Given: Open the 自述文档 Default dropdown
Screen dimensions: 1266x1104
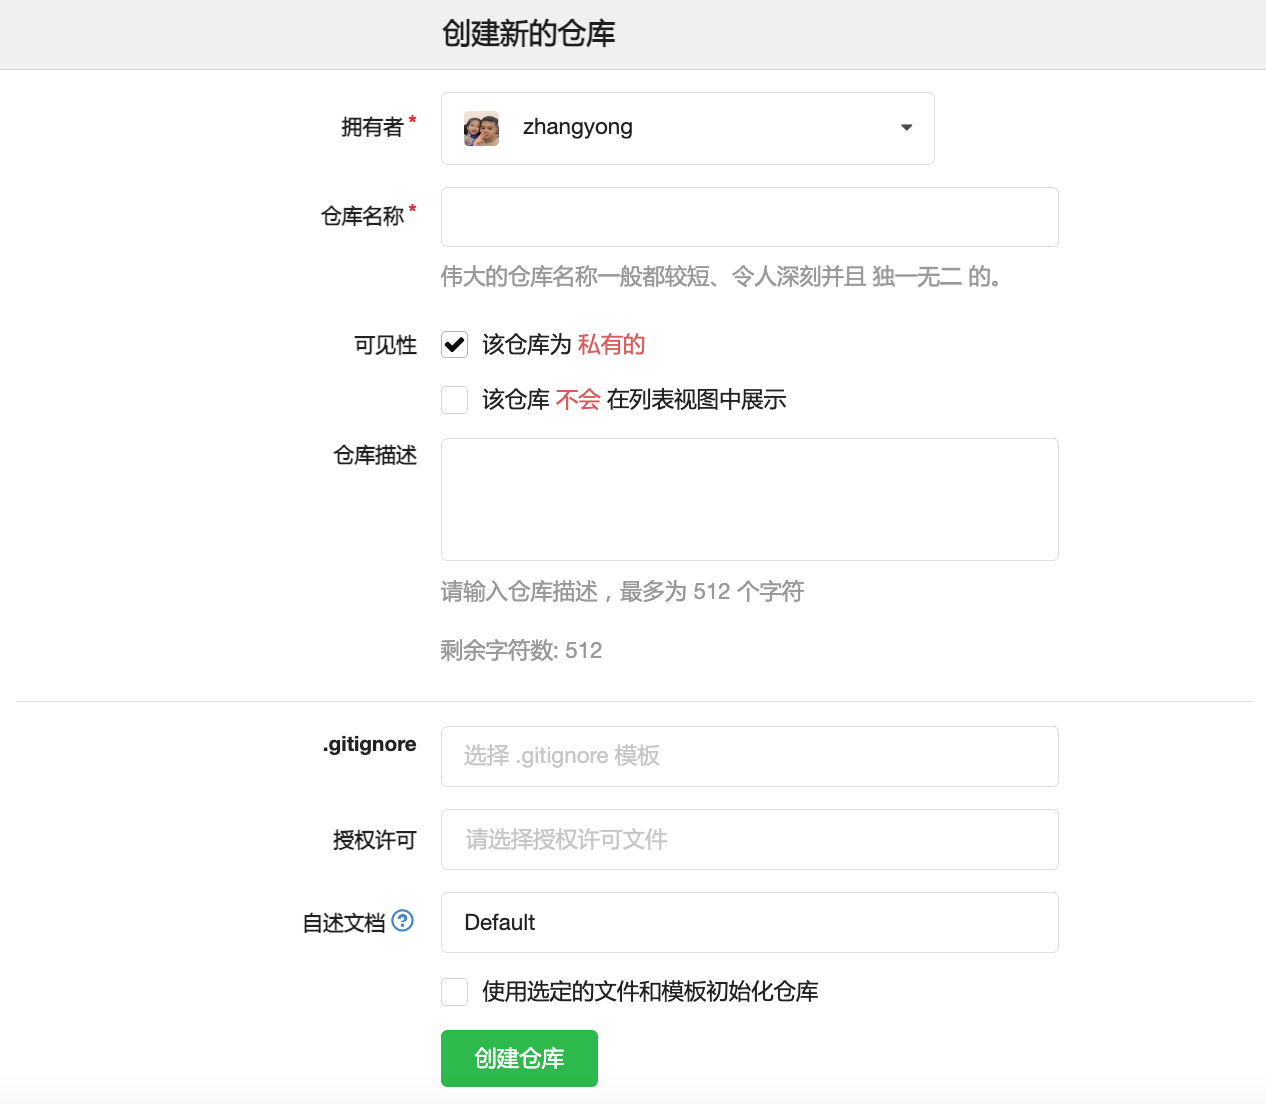Looking at the screenshot, I should point(749,923).
